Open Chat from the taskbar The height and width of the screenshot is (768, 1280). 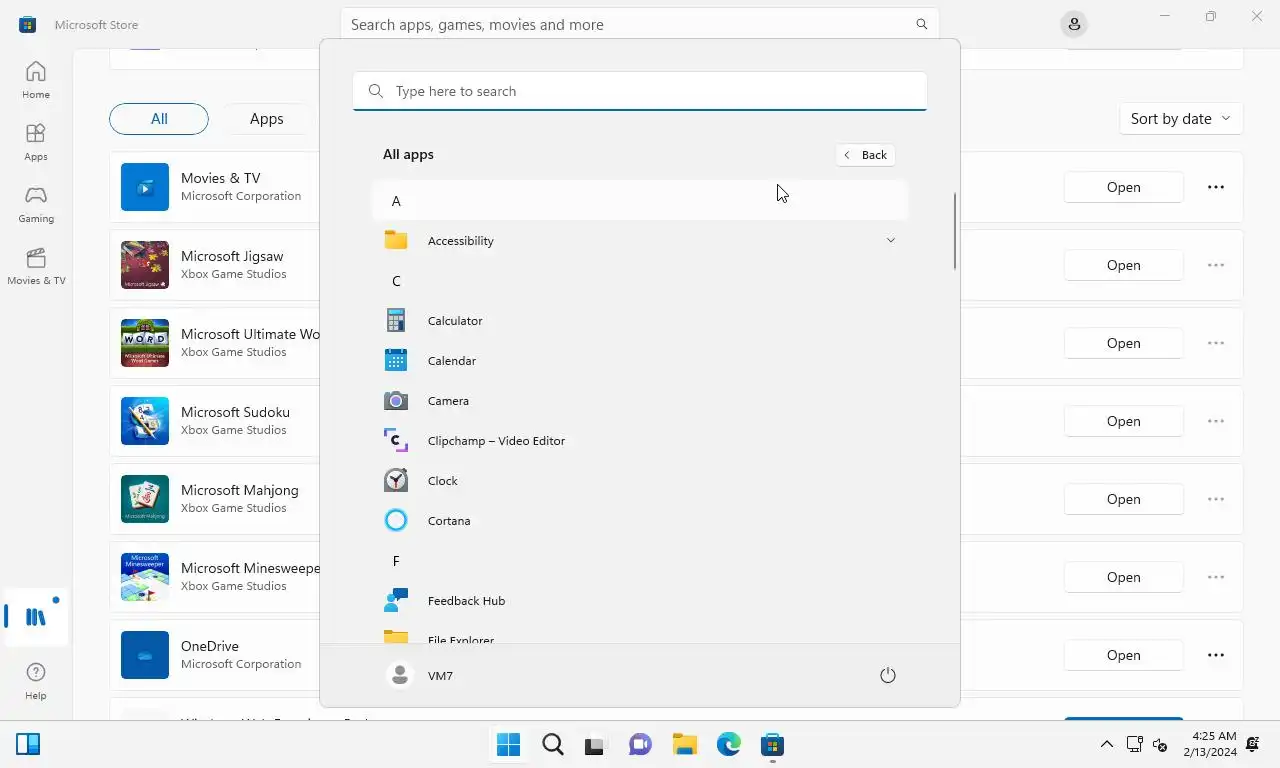640,744
